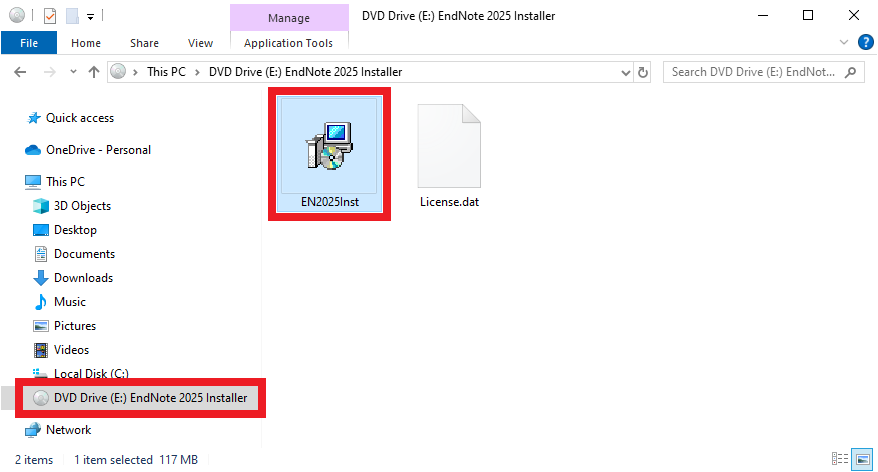Screen dimensions: 878x472
Task: Click the Properties quick access toolbar icon
Action: pyautogui.click(x=50, y=16)
